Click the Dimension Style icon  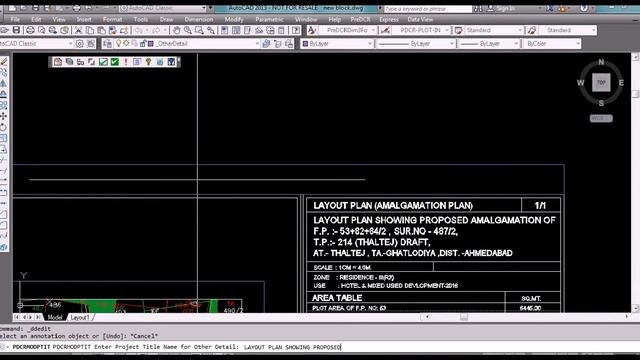pos(385,30)
